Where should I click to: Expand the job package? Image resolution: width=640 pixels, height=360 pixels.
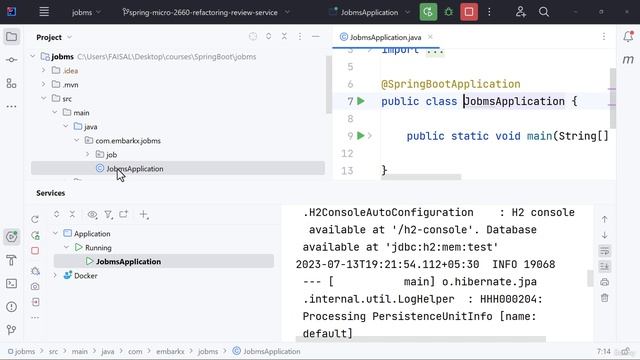[x=88, y=154]
